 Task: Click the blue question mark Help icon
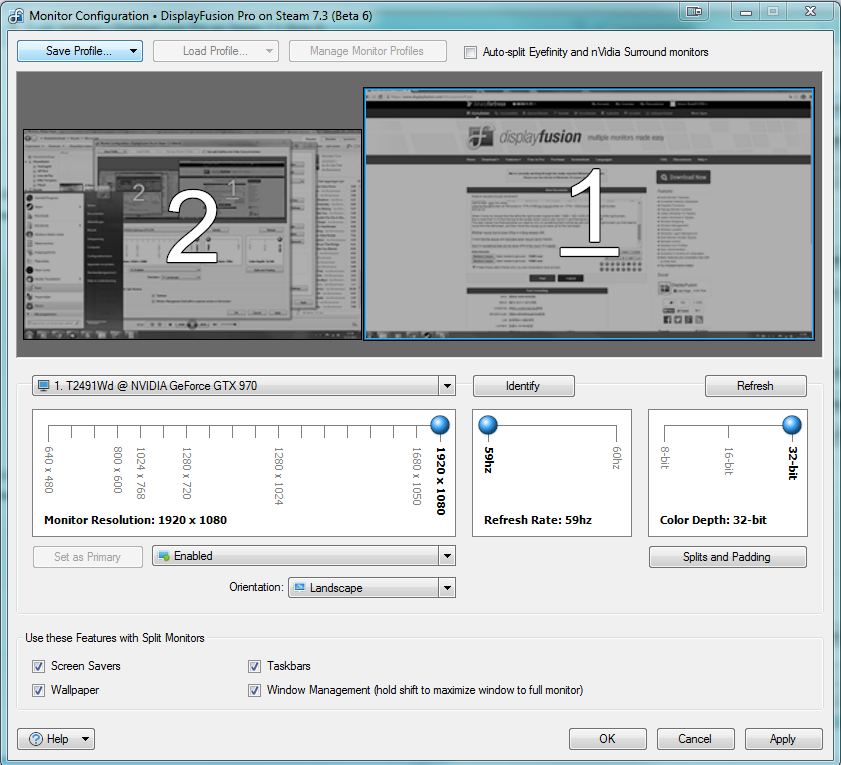click(x=37, y=739)
